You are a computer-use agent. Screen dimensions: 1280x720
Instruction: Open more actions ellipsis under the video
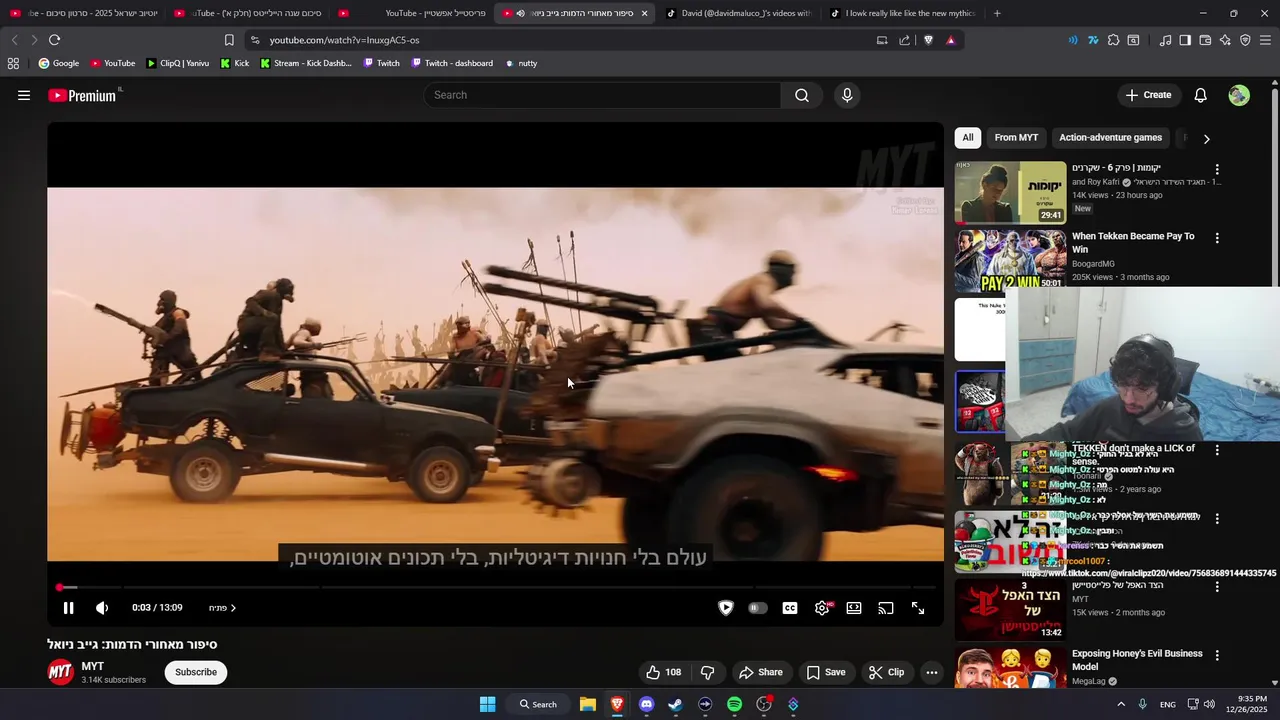(932, 672)
